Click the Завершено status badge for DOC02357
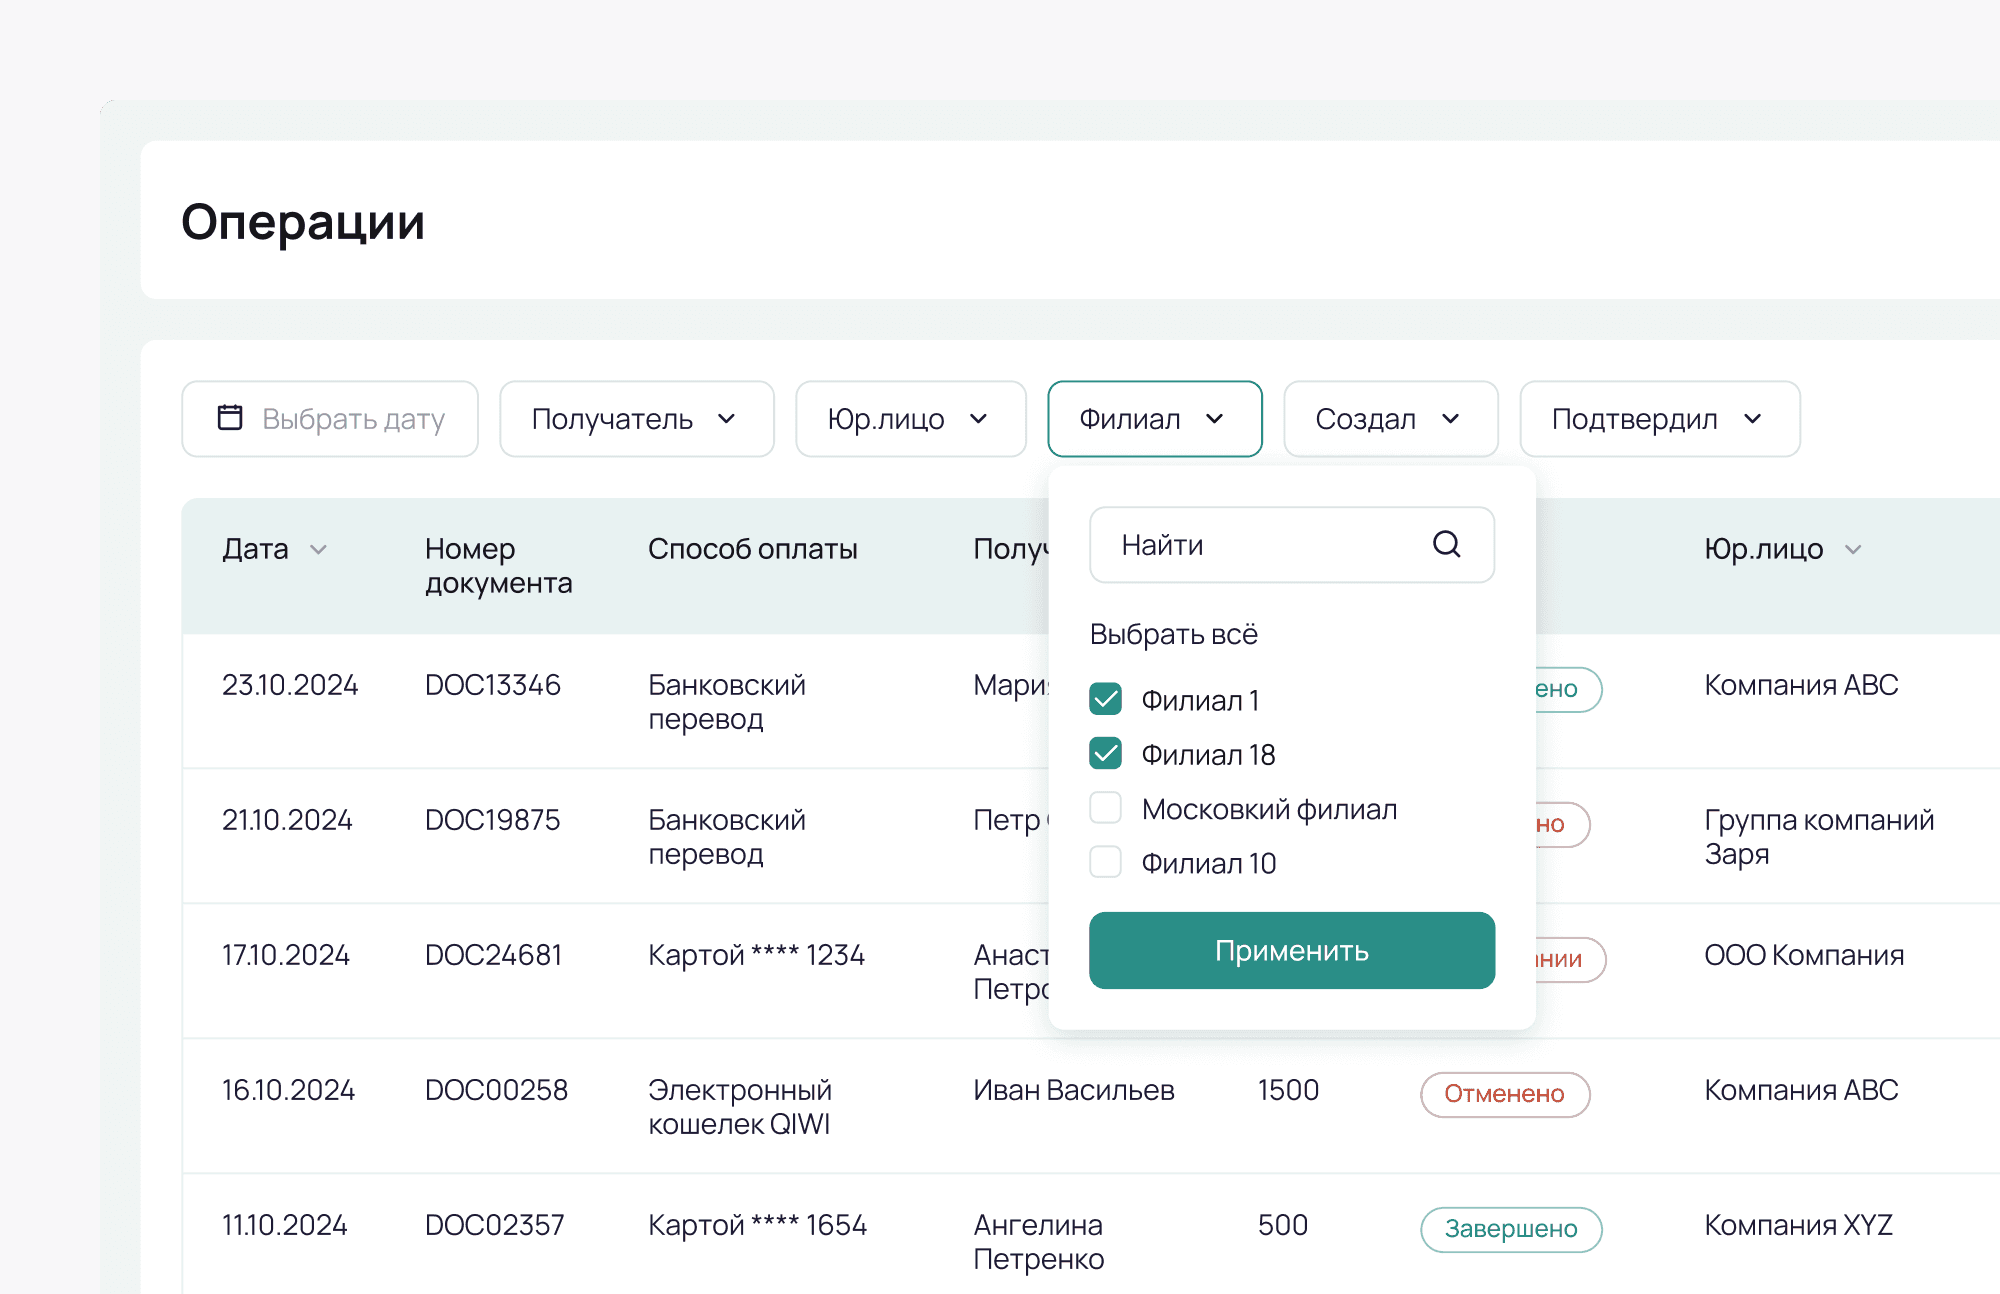Screen dimensions: 2000x1294 pyautogui.click(x=1510, y=1229)
